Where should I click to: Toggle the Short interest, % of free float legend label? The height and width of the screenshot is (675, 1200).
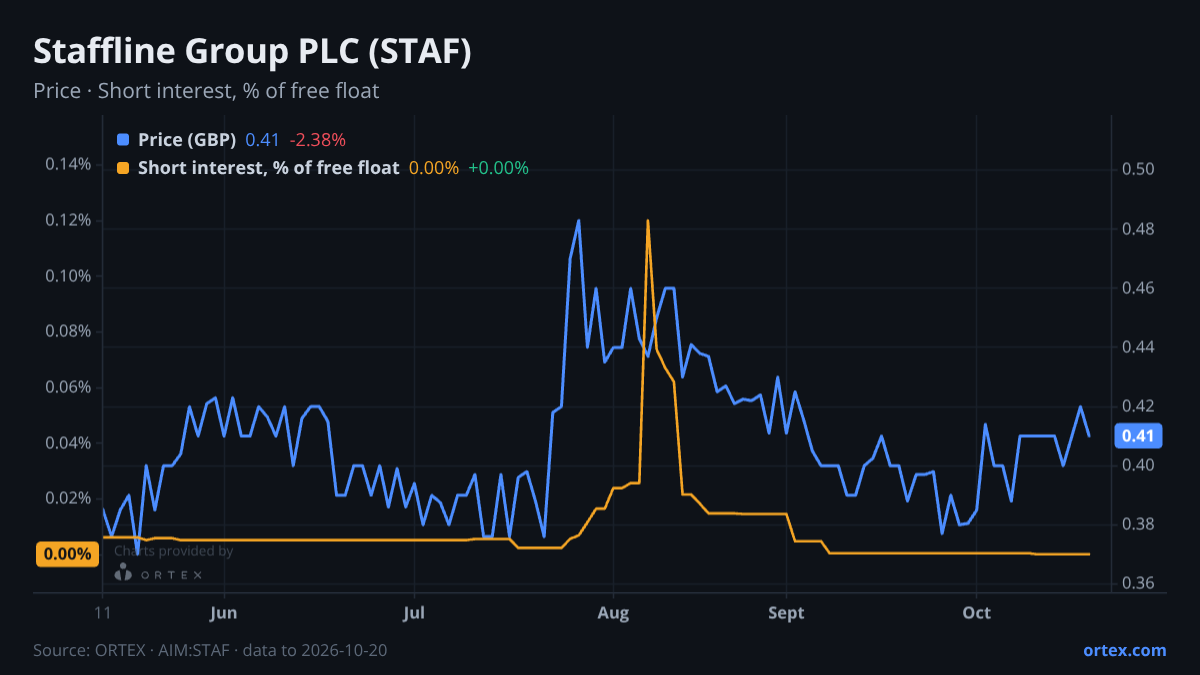pyautogui.click(x=268, y=168)
